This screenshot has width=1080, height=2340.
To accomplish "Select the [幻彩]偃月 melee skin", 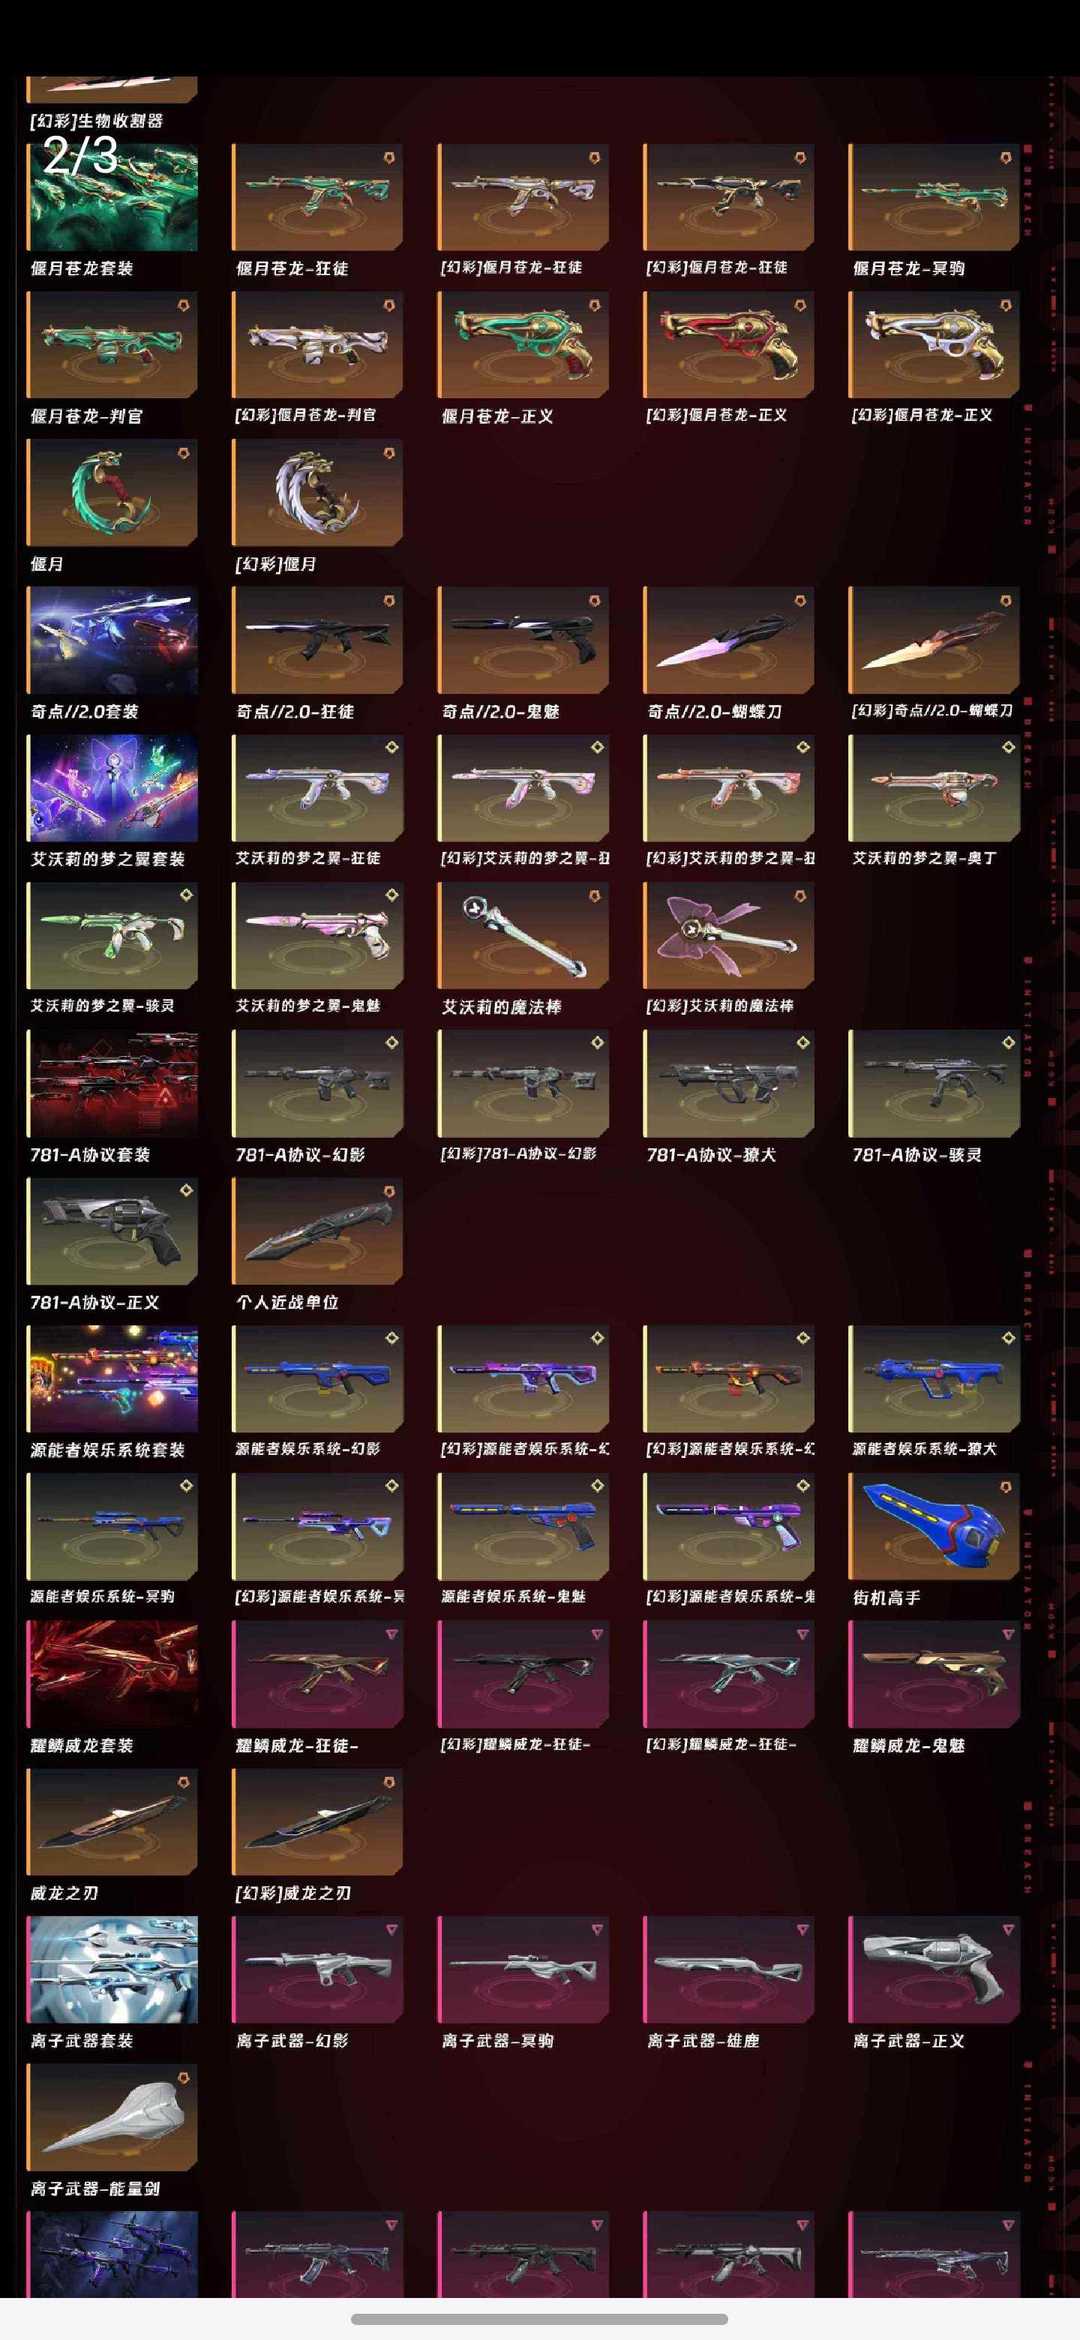I will point(318,493).
